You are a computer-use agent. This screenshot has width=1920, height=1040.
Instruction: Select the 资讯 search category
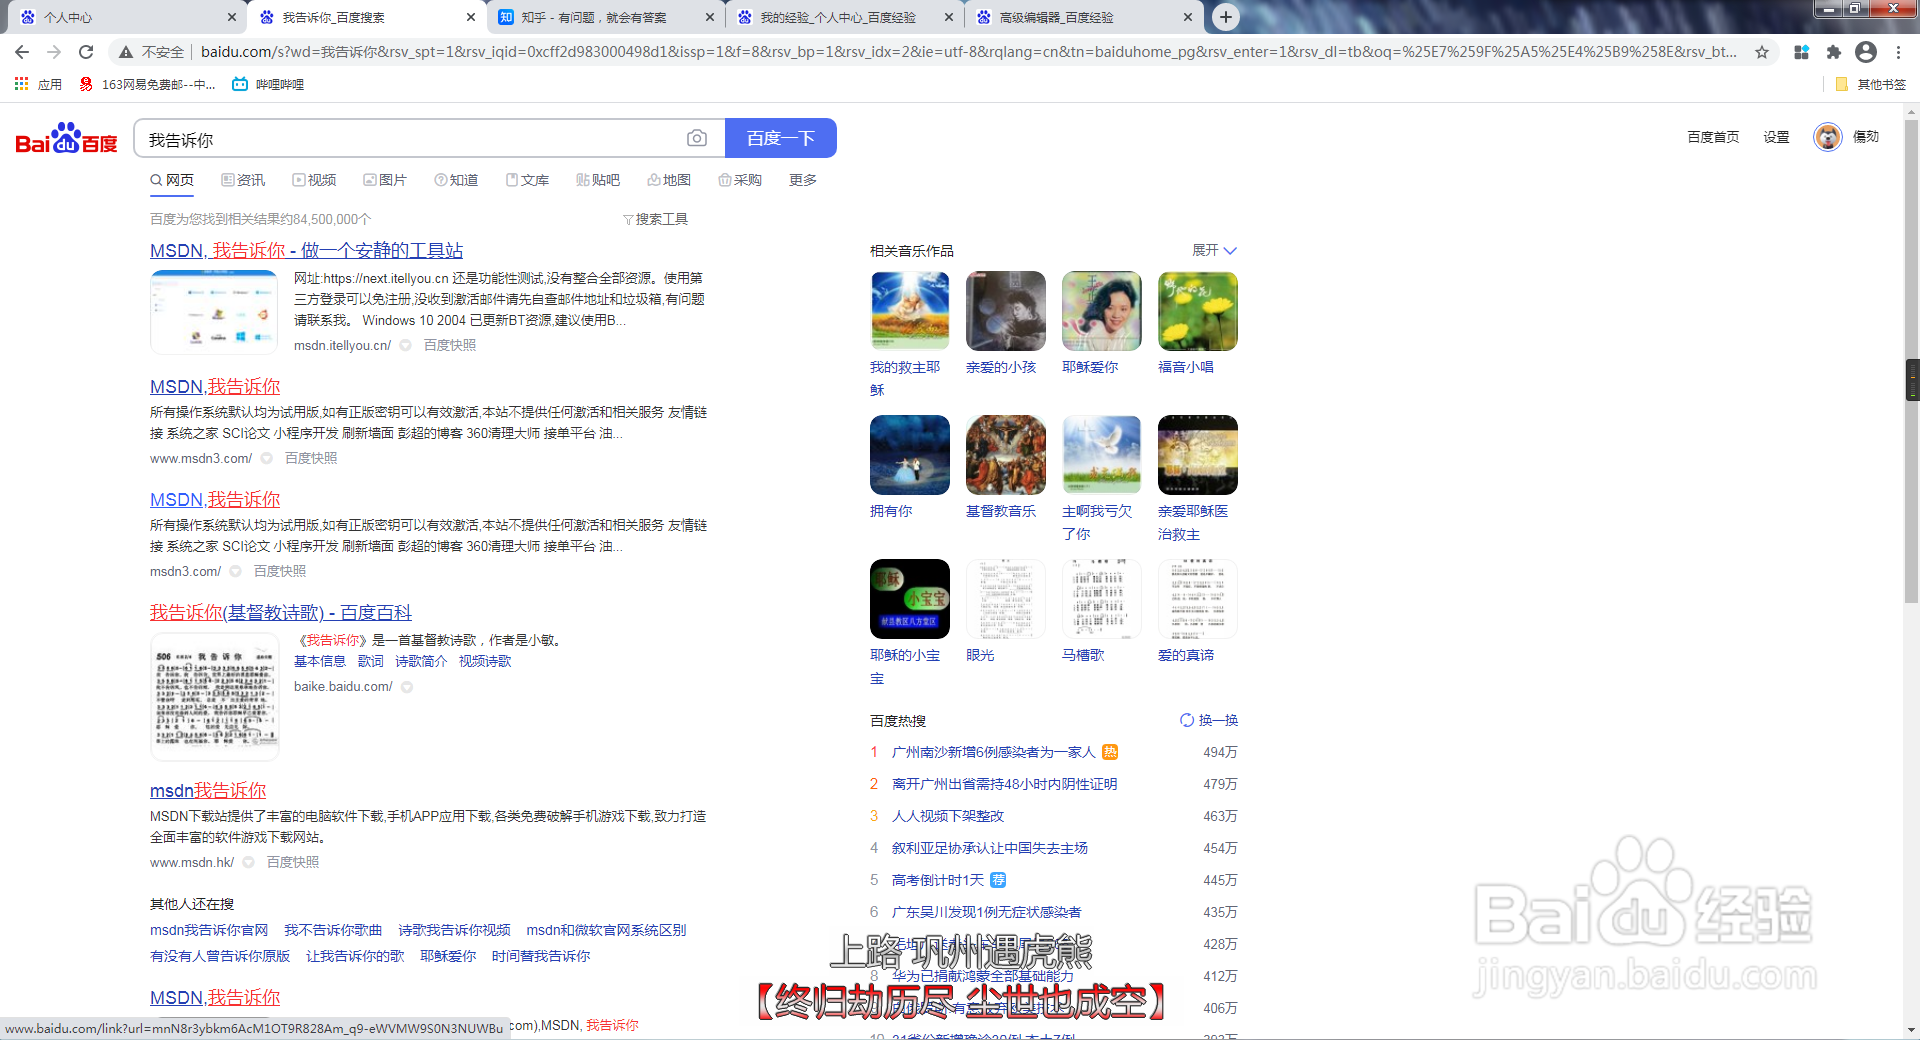tap(243, 180)
